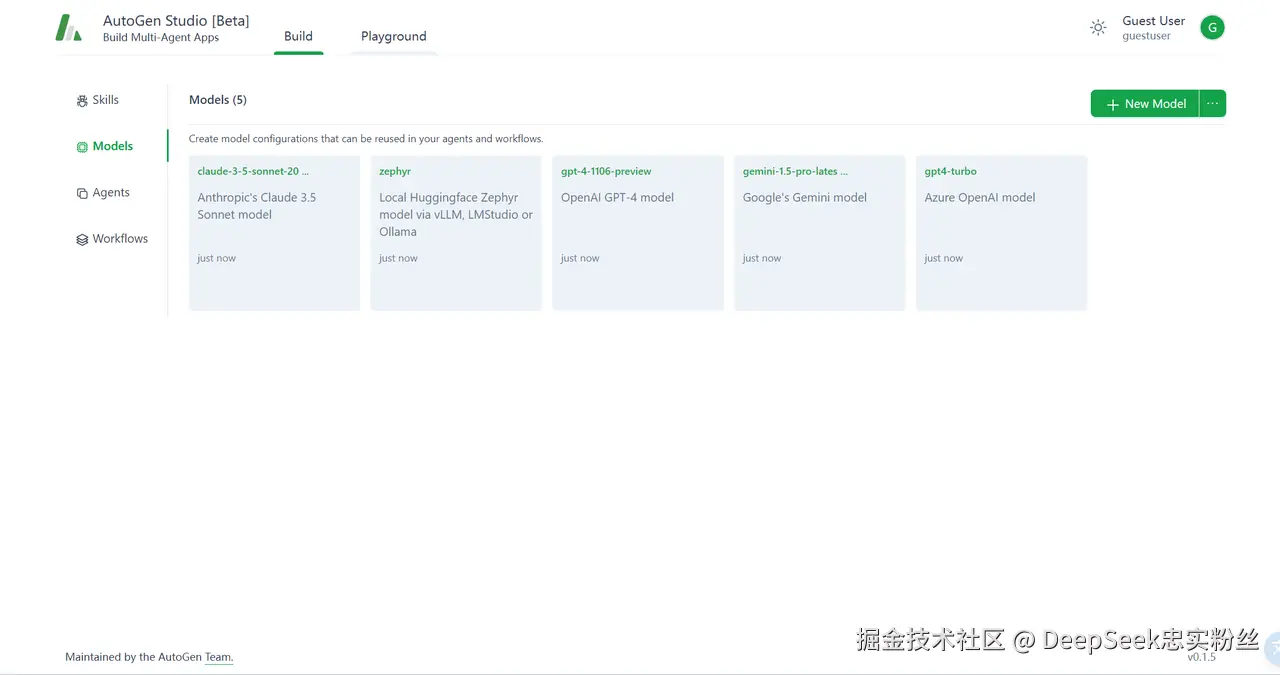
Task: Select the Google's Gemini model description
Action: click(805, 197)
